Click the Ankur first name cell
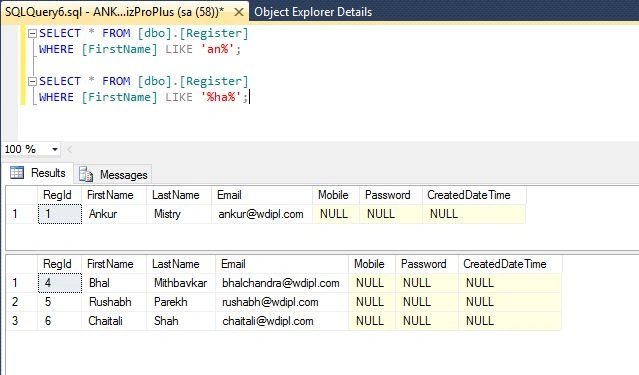Screen dimensions: 639x375 (114, 214)
